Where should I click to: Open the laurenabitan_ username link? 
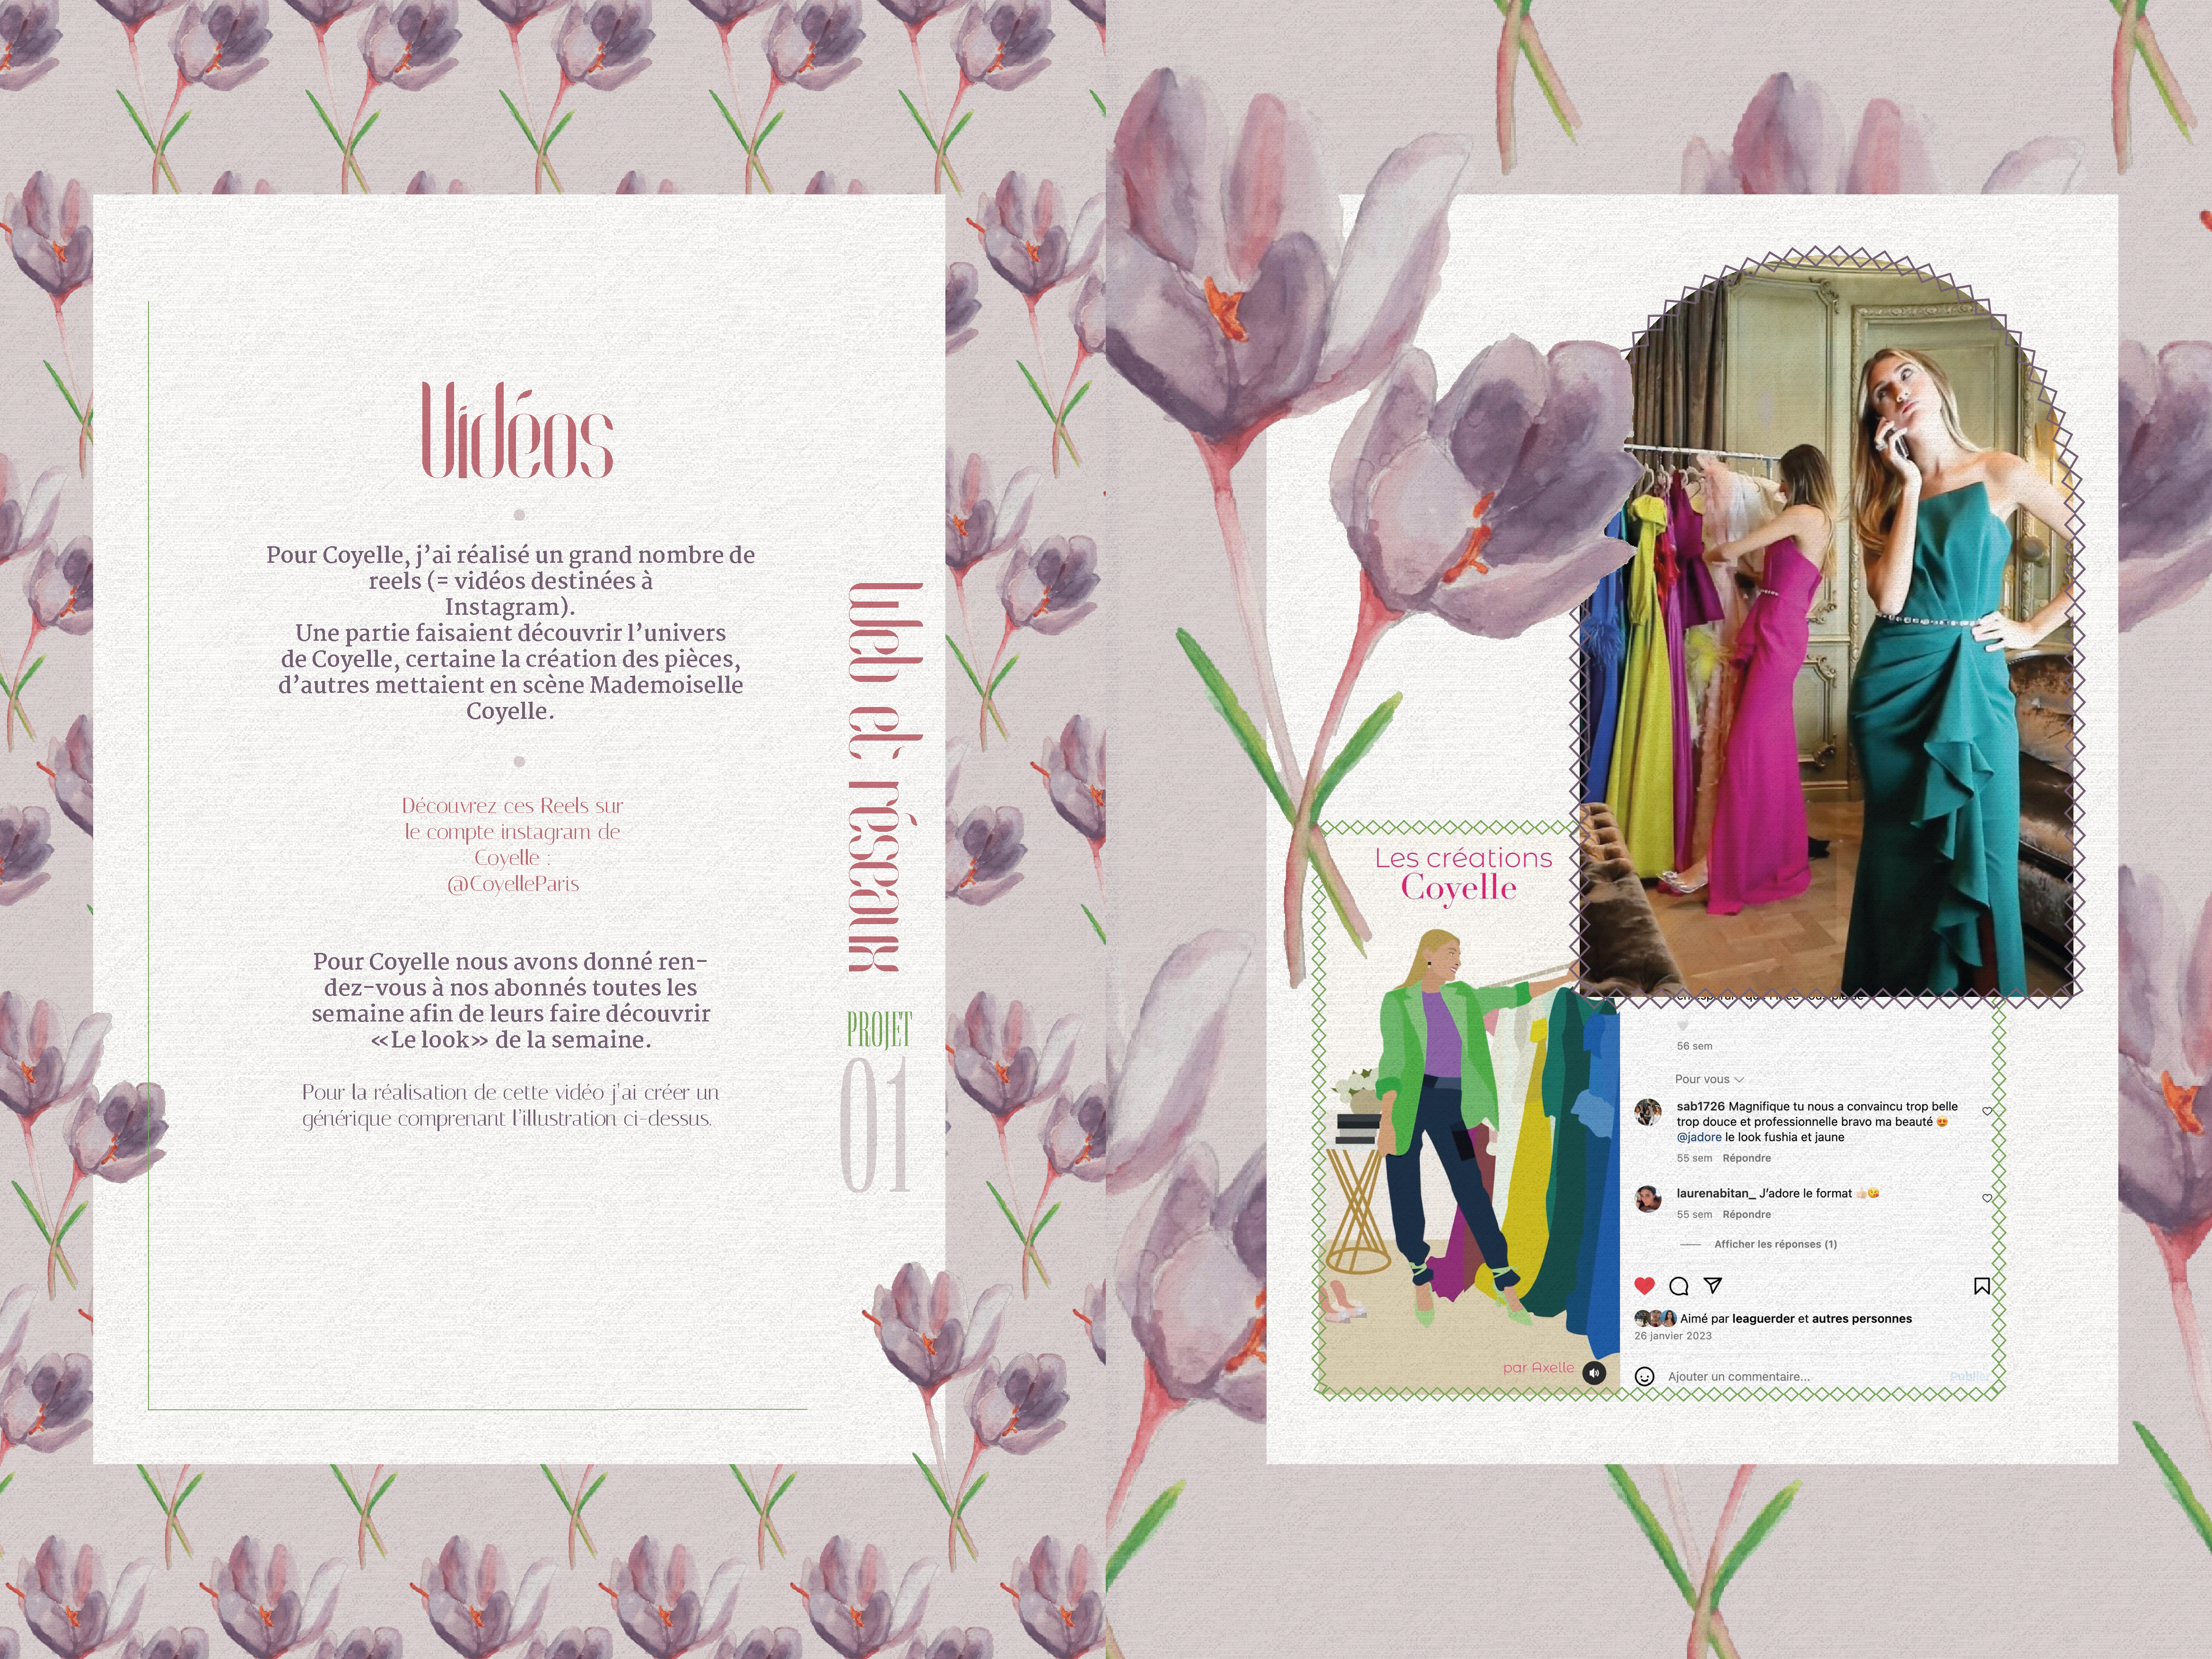(x=1715, y=1193)
